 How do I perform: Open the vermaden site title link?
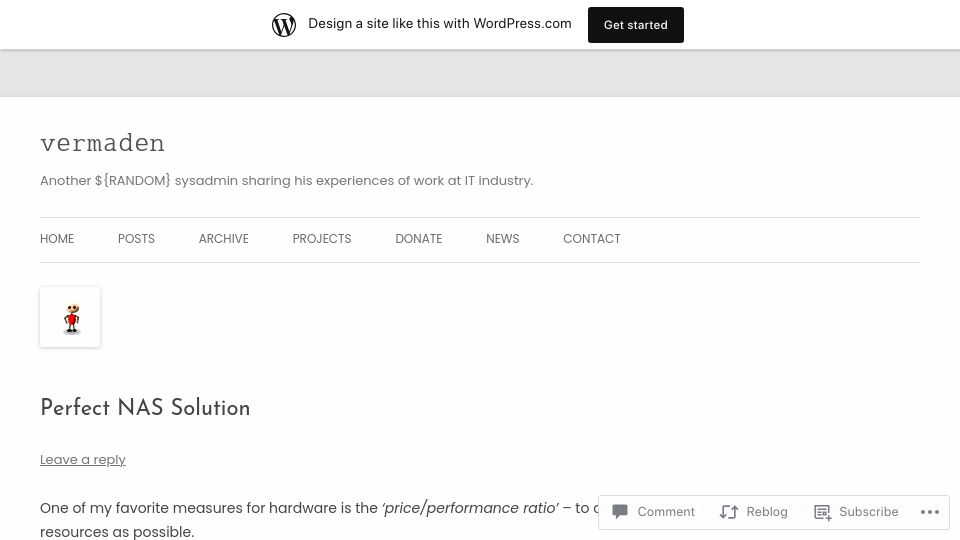pyautogui.click(x=102, y=143)
